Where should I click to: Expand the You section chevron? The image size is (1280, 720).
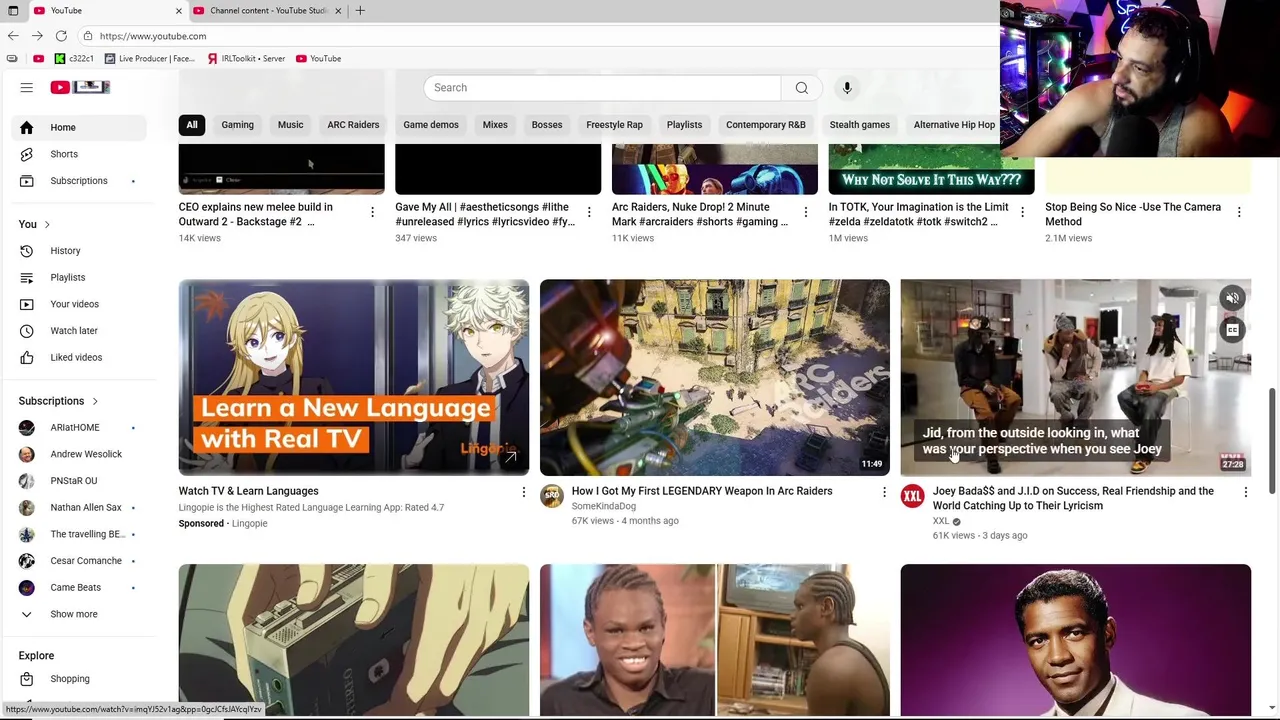pyautogui.click(x=47, y=225)
